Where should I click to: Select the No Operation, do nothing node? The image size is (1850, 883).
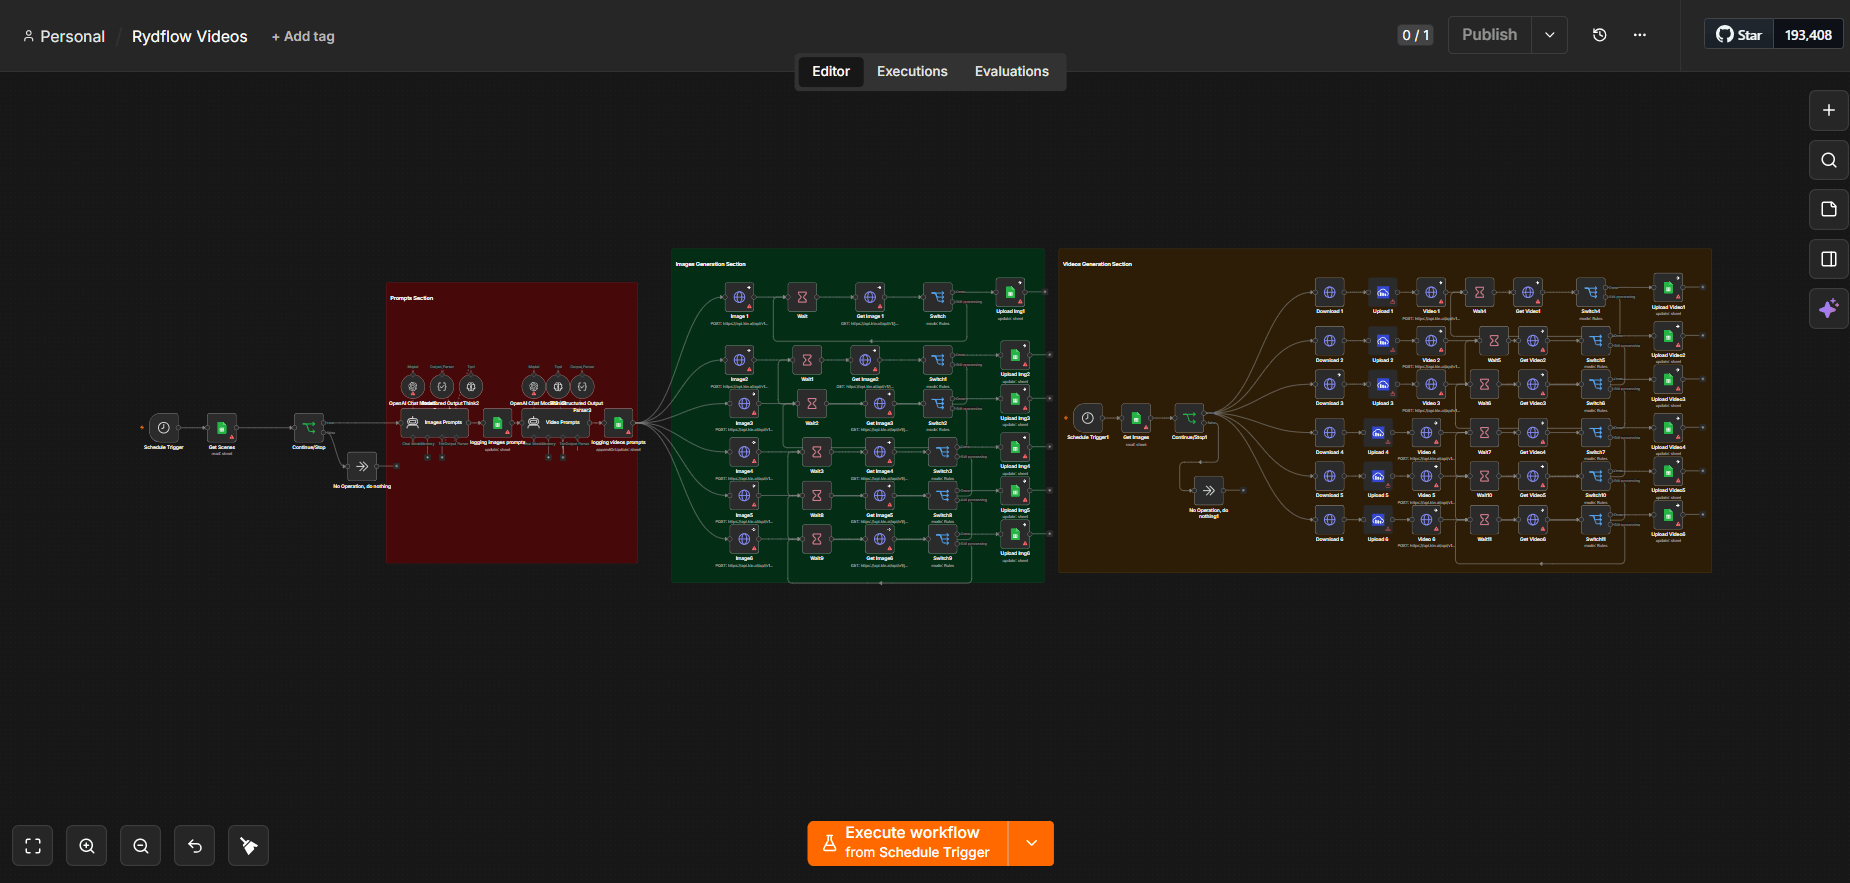[362, 466]
